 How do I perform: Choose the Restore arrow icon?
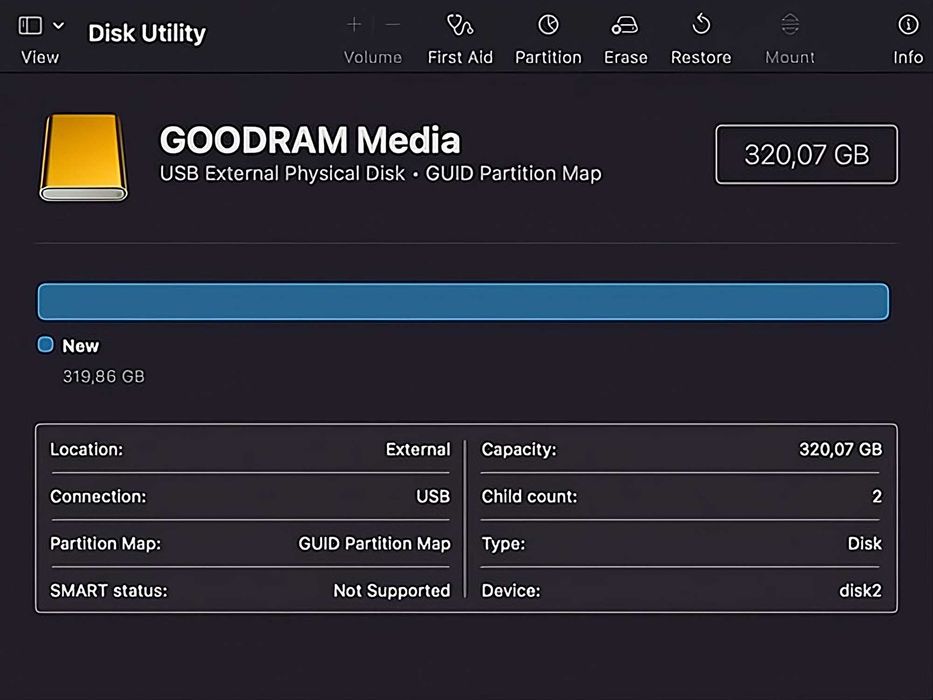tap(701, 25)
